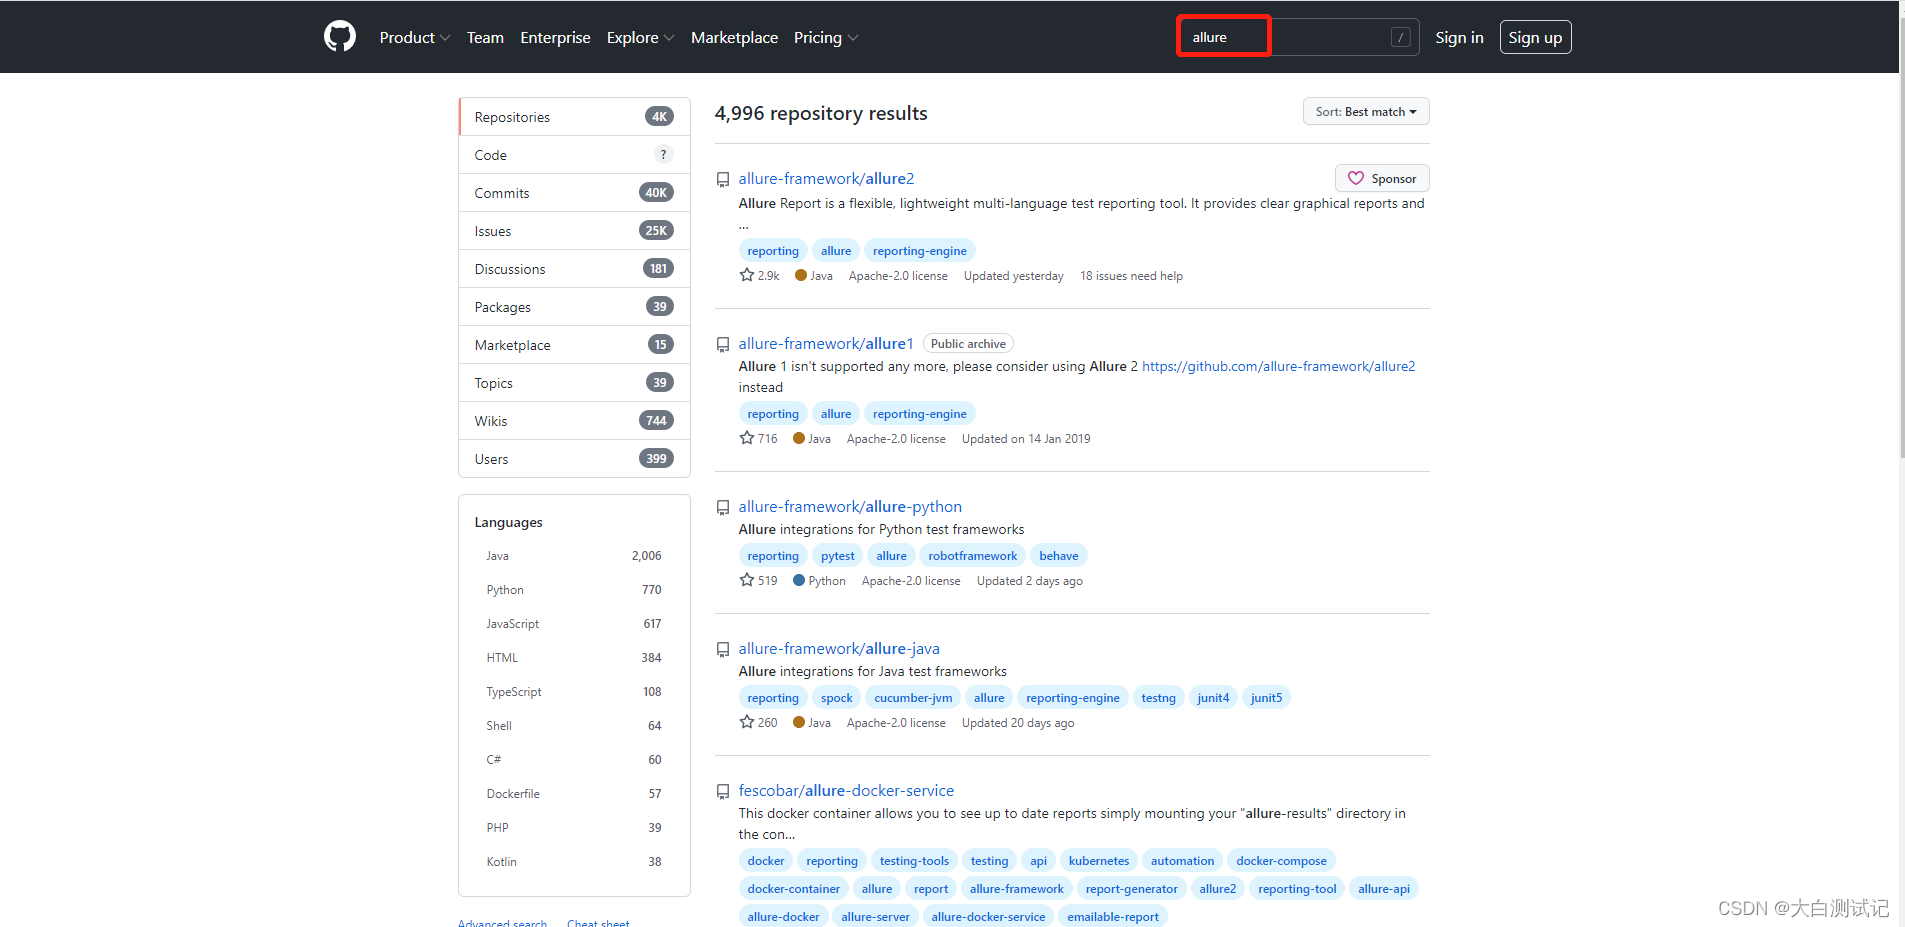Open allure-framework/allure2 repository
Image resolution: width=1905 pixels, height=927 pixels.
(826, 178)
